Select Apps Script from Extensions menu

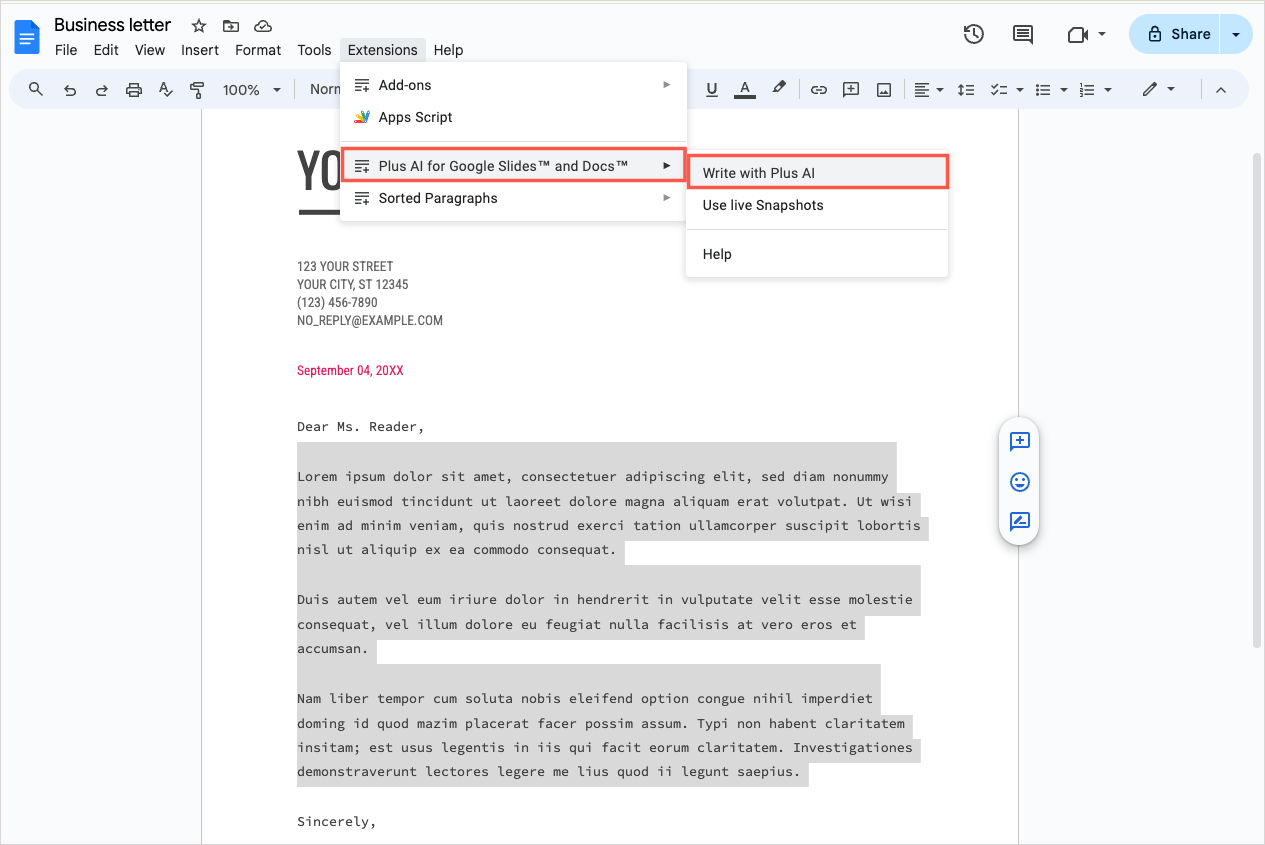tap(513, 117)
